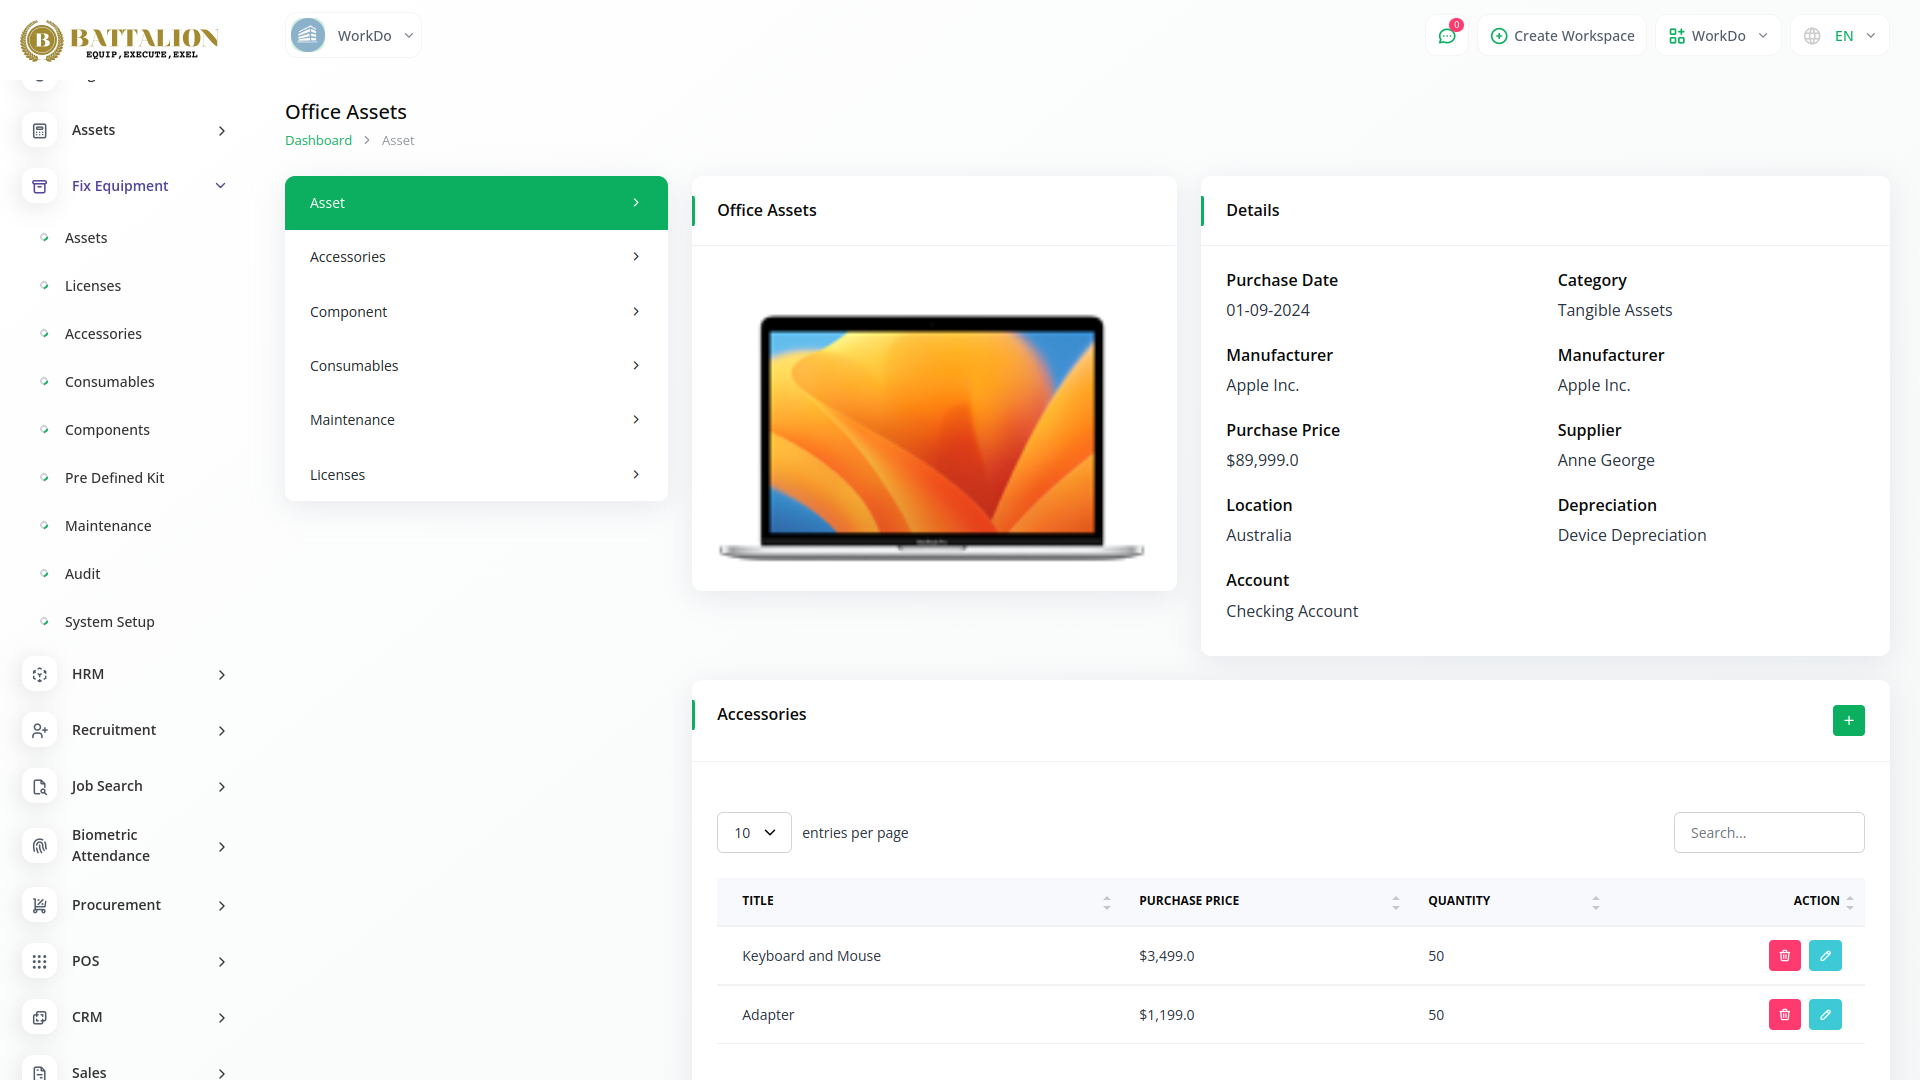Open the EN language dropdown
This screenshot has height=1080, width=1920.
[x=1841, y=36]
